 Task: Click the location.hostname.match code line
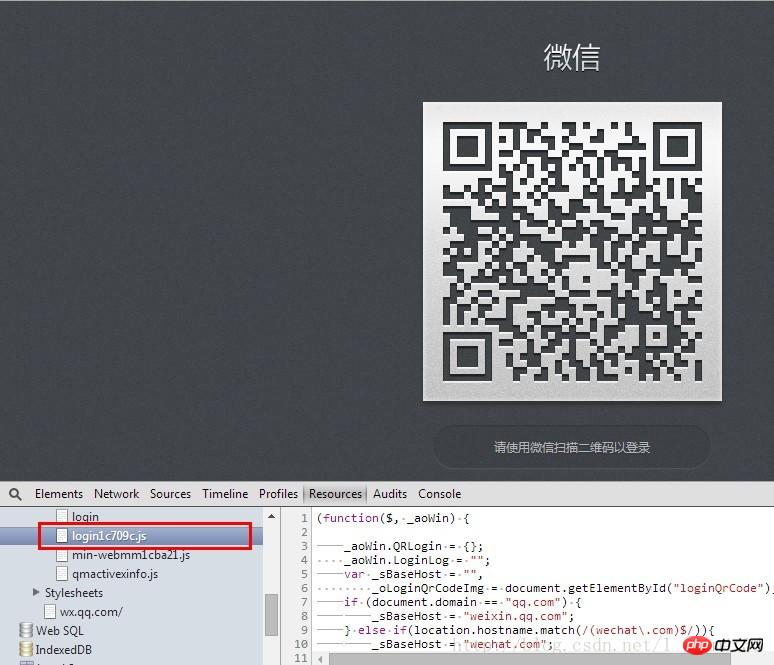tap(529, 630)
